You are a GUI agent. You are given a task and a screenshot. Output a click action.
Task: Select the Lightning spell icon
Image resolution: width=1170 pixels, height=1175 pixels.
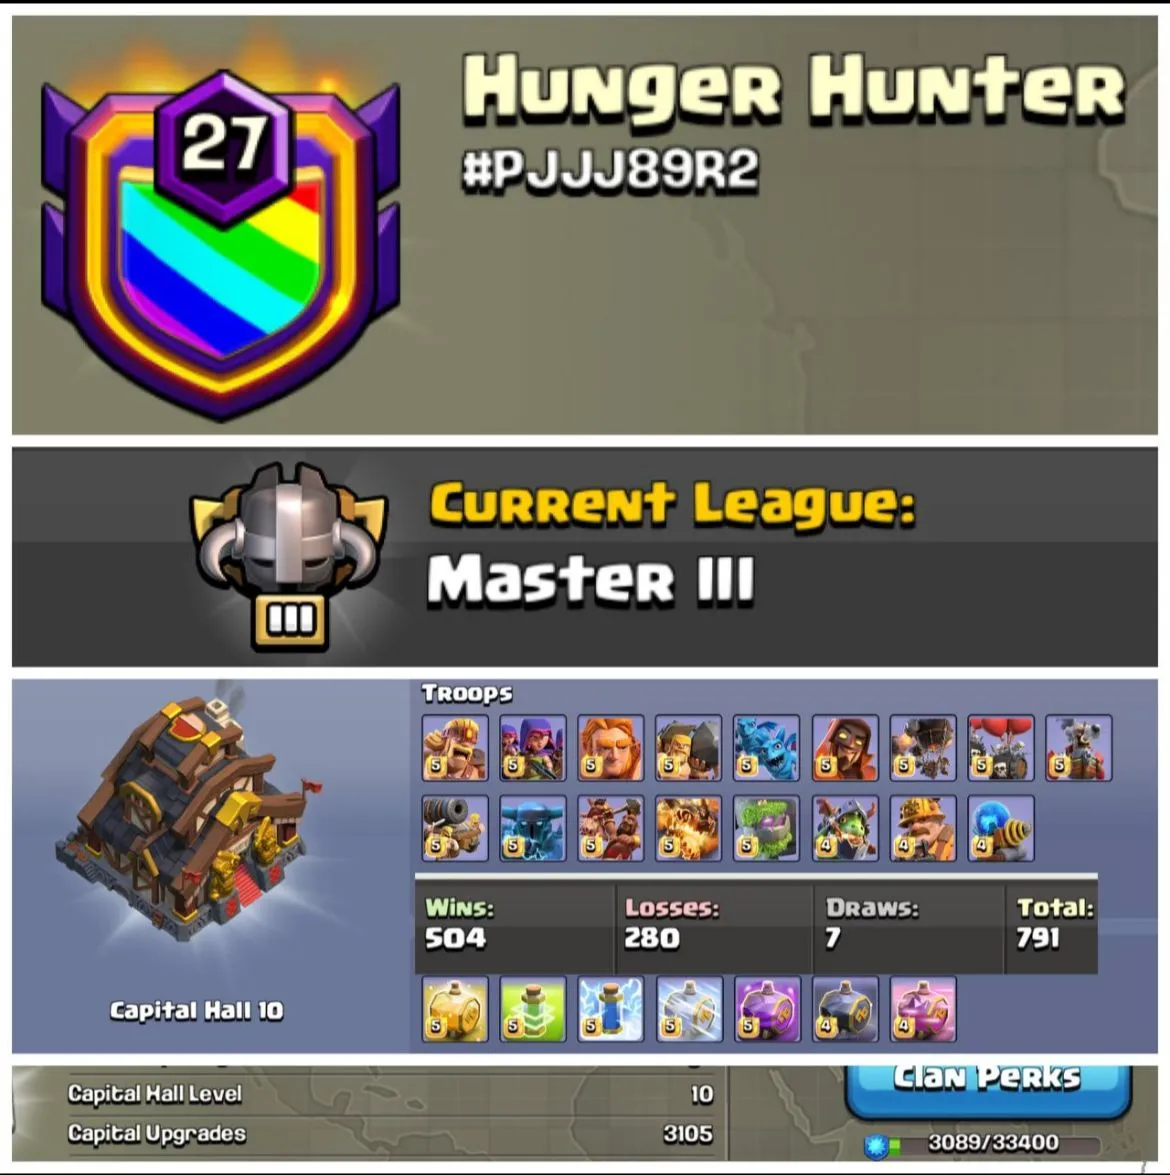pyautogui.click(x=611, y=1009)
